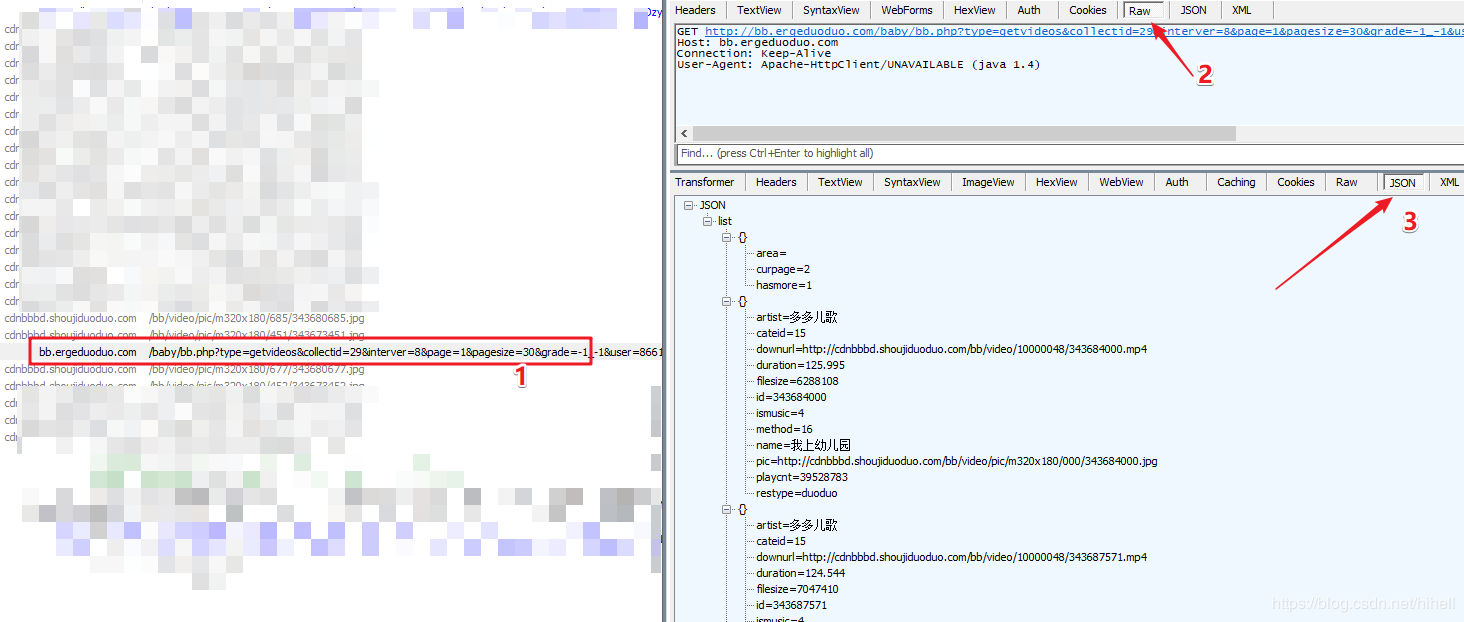Viewport: 1464px width, 622px height.
Task: Collapse the object node with id=343687571
Action: click(726, 509)
